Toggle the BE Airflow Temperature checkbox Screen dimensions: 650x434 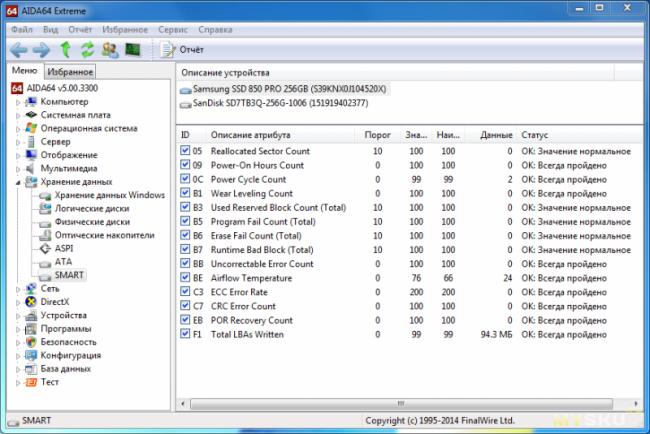(185, 277)
